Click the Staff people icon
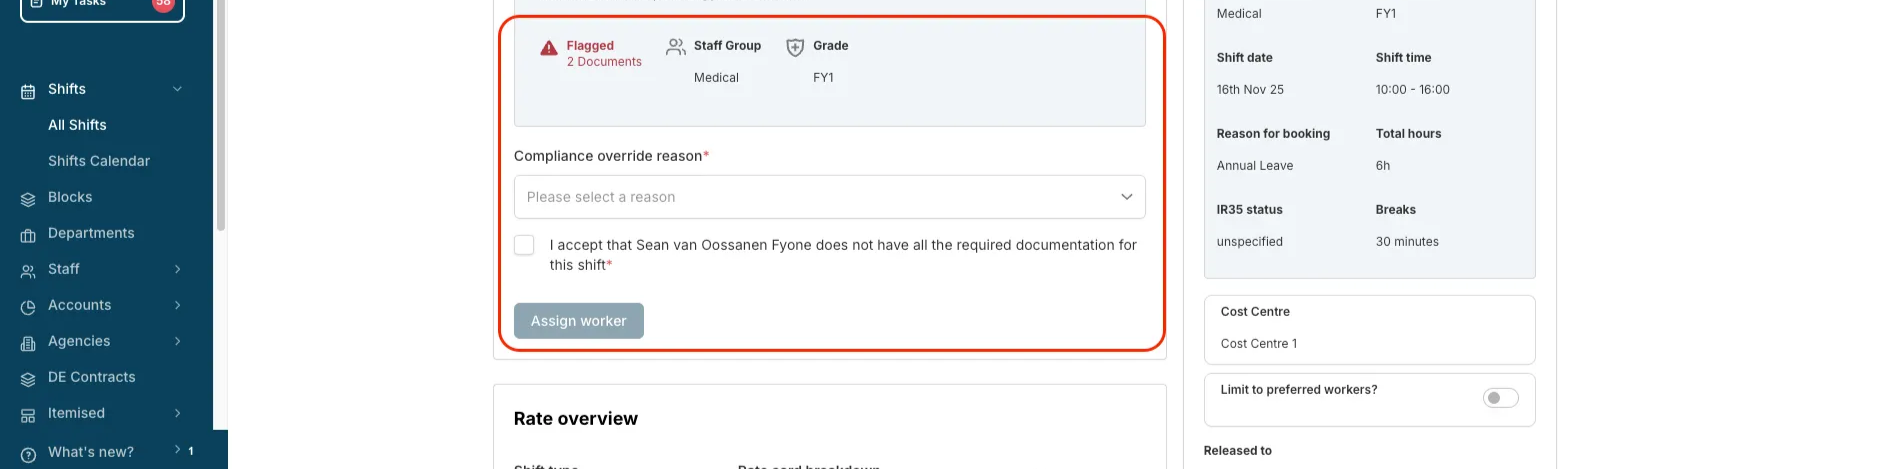Screen dimensions: 1890x469 28,270
